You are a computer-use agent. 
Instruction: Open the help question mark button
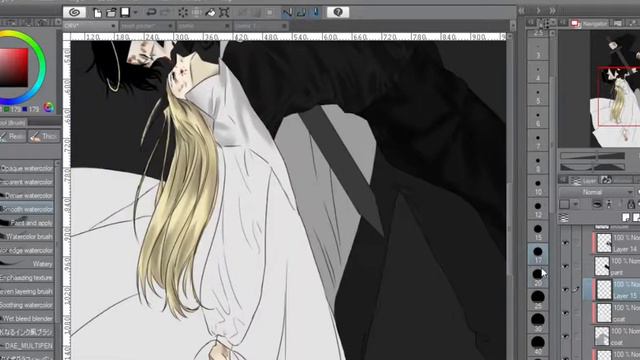coord(338,12)
